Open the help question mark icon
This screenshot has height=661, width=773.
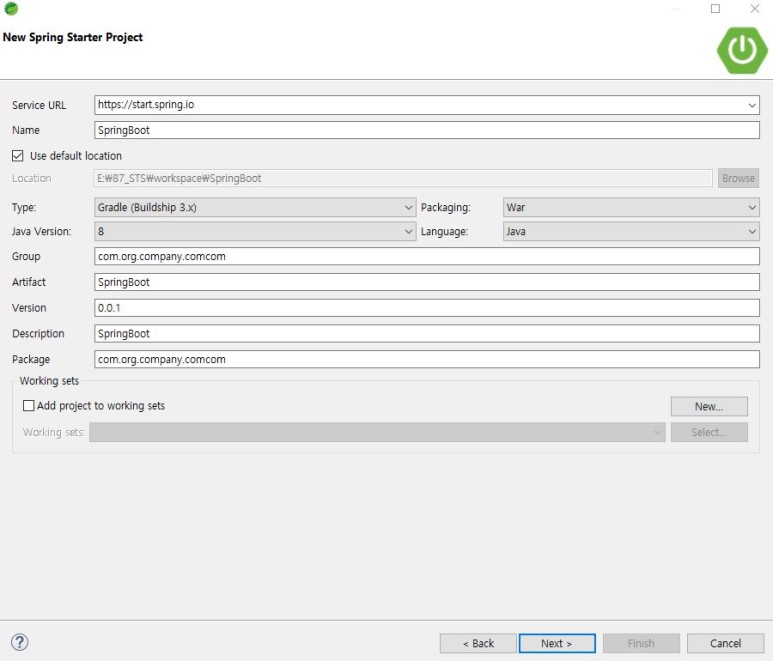[x=20, y=642]
